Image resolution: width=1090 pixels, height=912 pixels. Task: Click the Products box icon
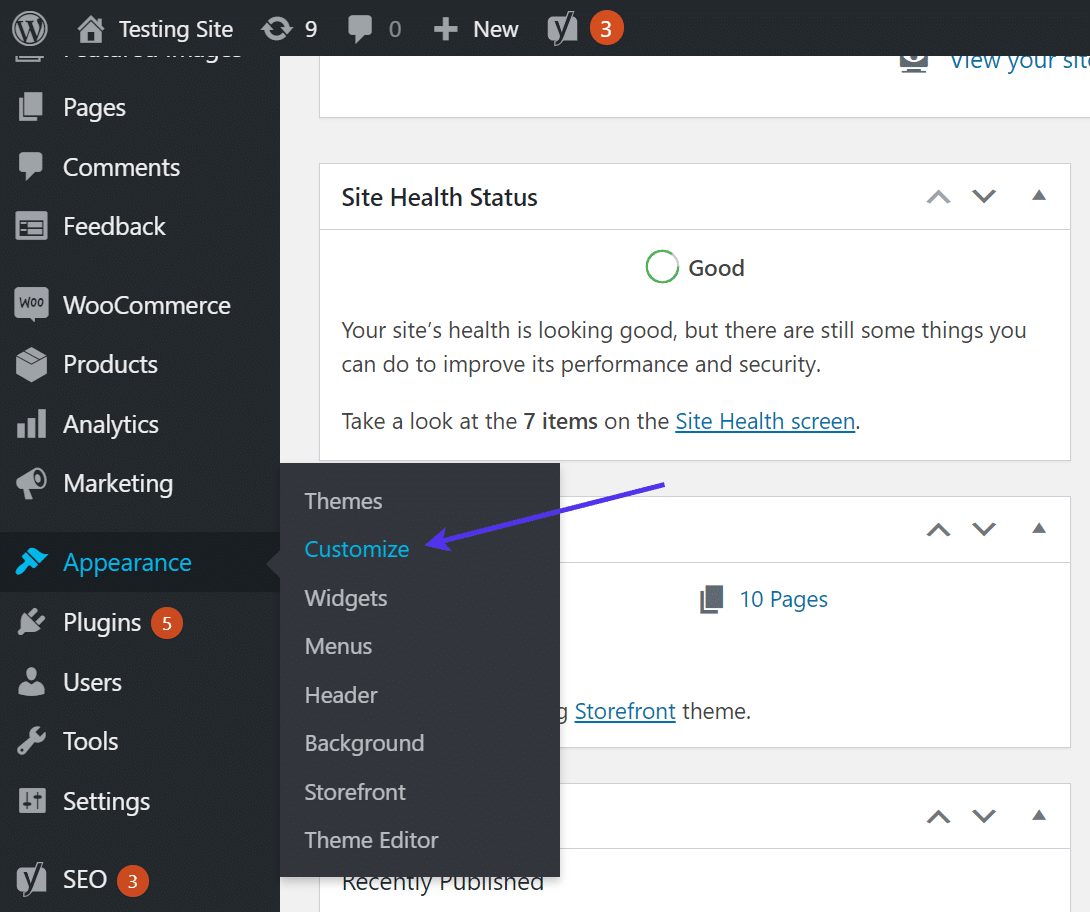[x=32, y=364]
